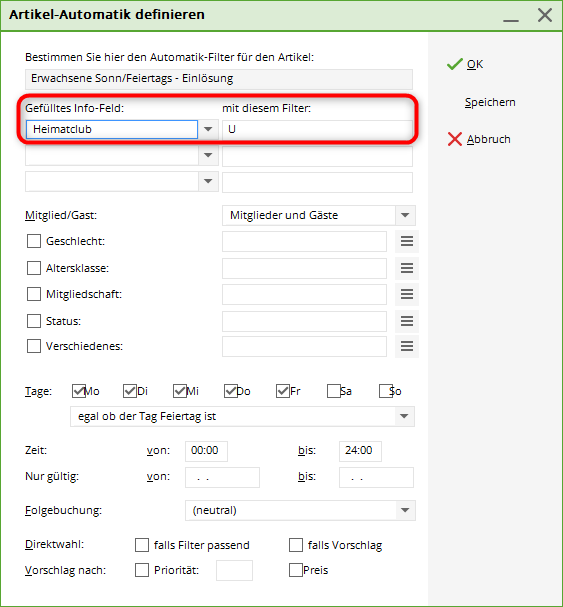Open the Feiertag condition dropdown
Viewport: 563px width, 607px height.
click(x=404, y=417)
